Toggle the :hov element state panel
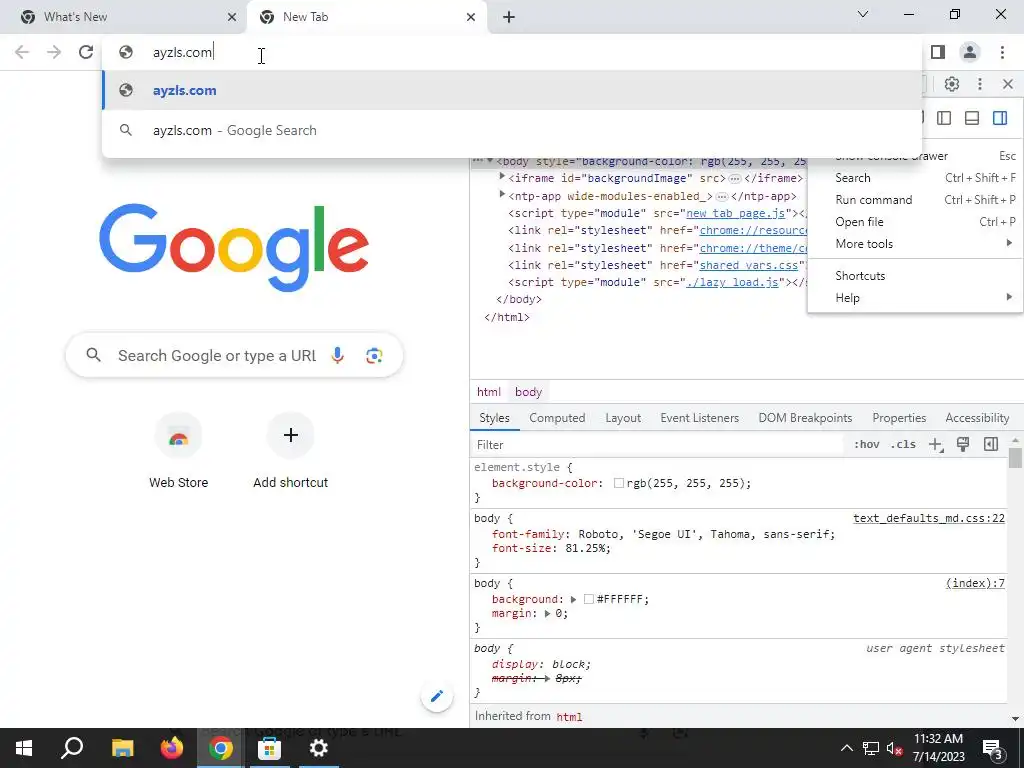Viewport: 1024px width, 768px height. coord(866,445)
